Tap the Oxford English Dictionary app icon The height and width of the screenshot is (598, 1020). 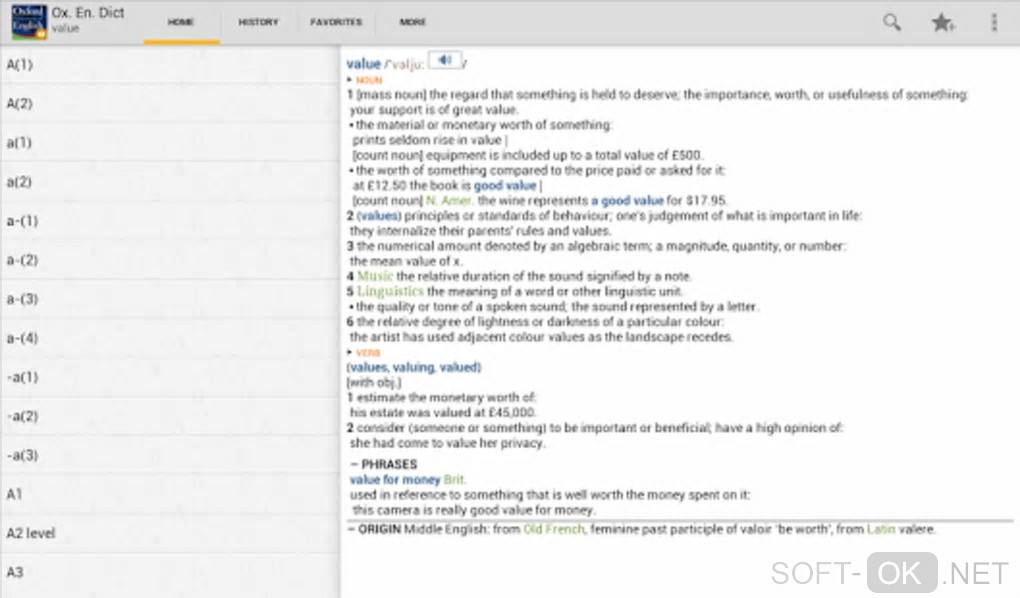point(28,22)
